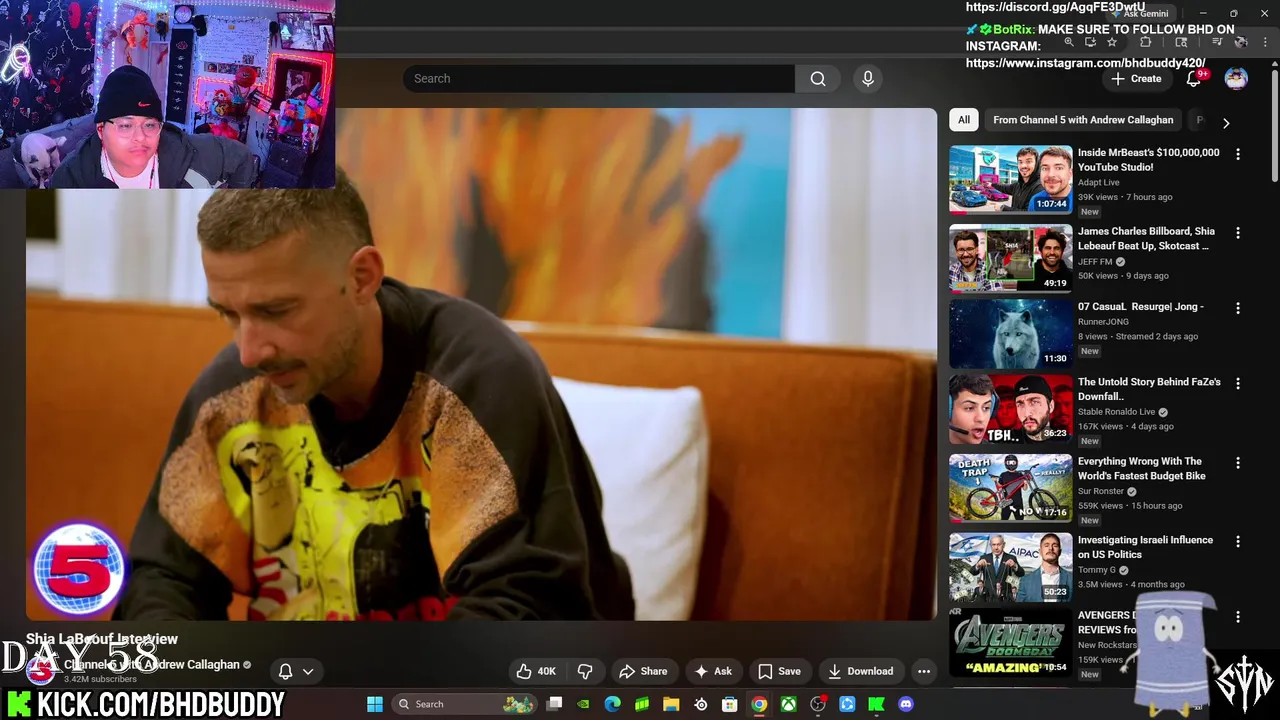Open options menu for 07 Casual Resurge video
Screen dimensions: 1280x720
(1238, 308)
